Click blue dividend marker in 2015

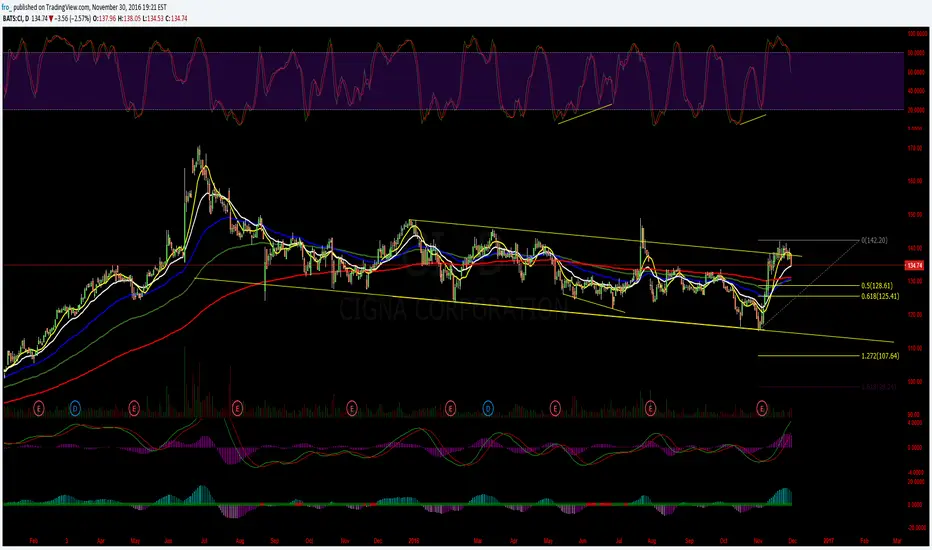pos(75,408)
